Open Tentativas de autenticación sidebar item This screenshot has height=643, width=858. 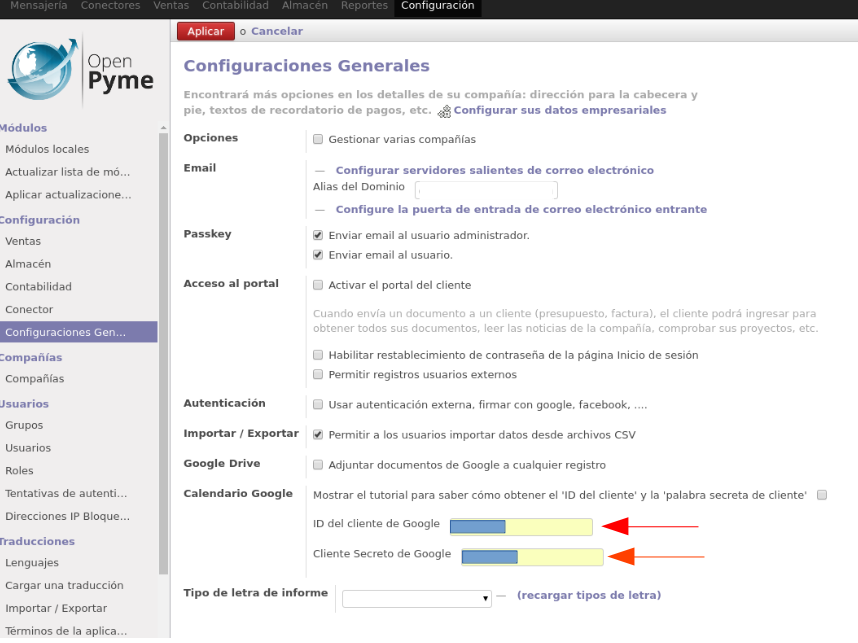point(66,494)
